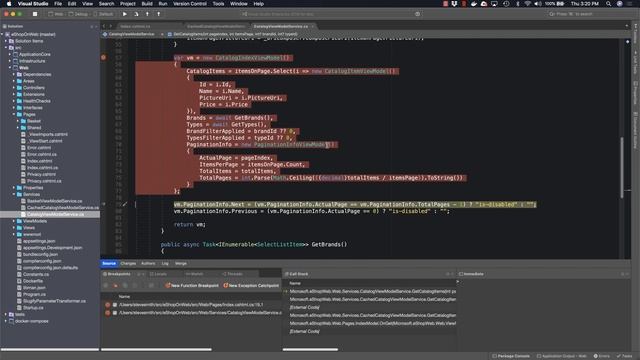The height and width of the screenshot is (360, 640).
Task: Collapse the Web project node
Action: click(10, 68)
